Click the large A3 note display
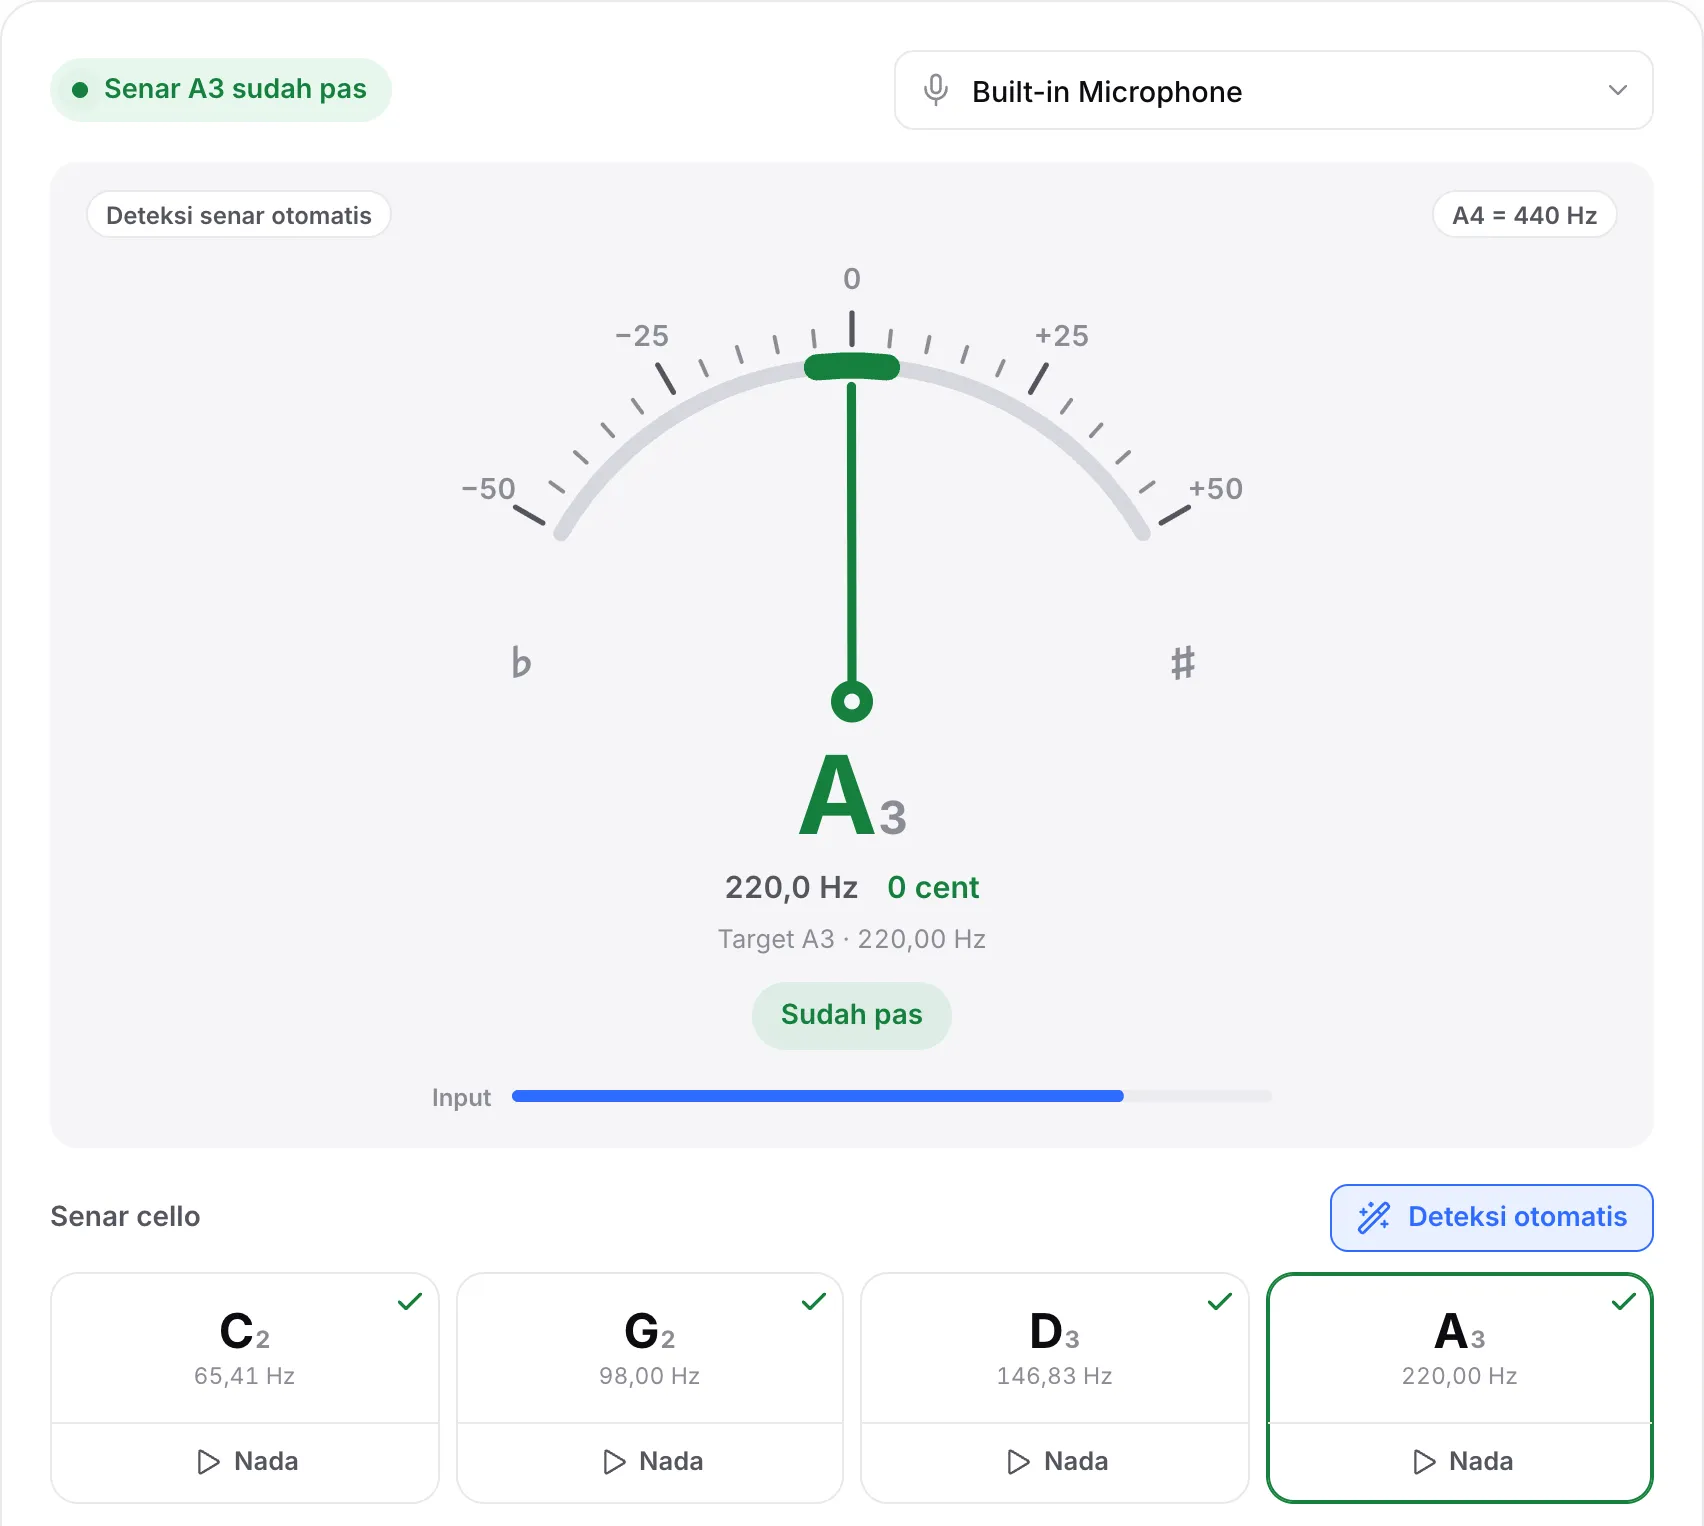This screenshot has width=1704, height=1526. pos(852,797)
